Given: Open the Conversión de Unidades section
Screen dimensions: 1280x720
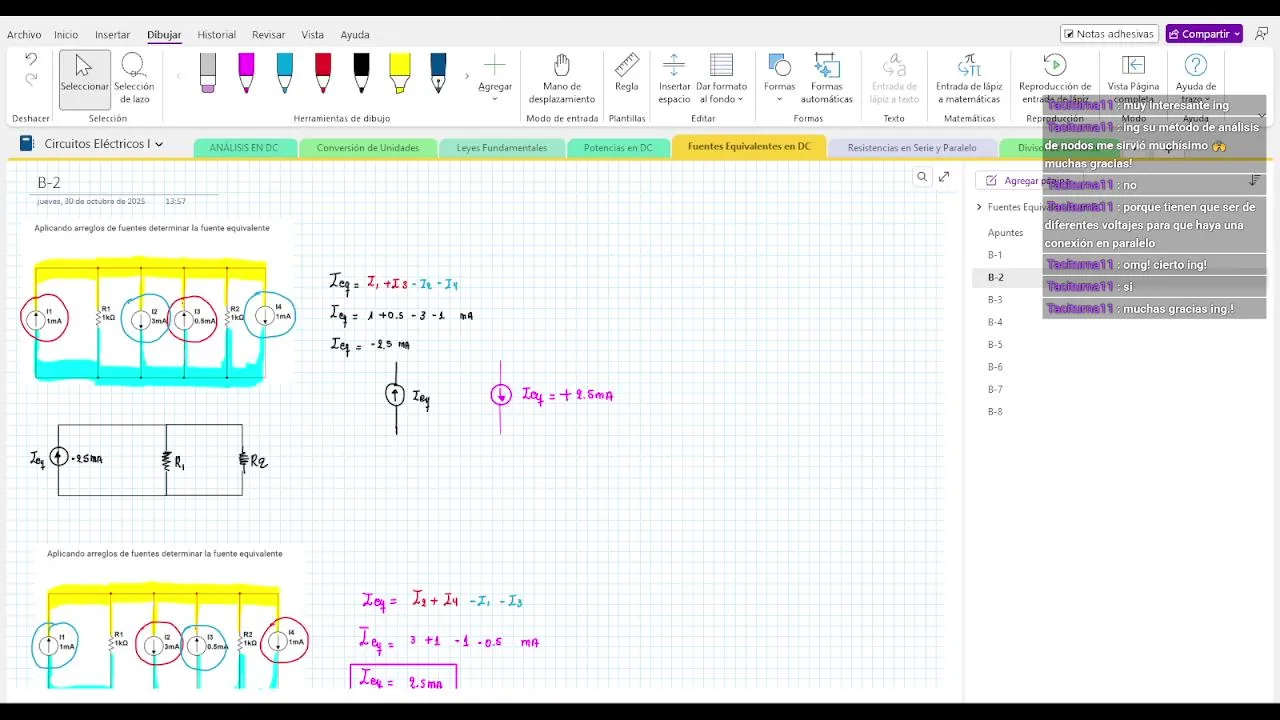Looking at the screenshot, I should point(368,148).
